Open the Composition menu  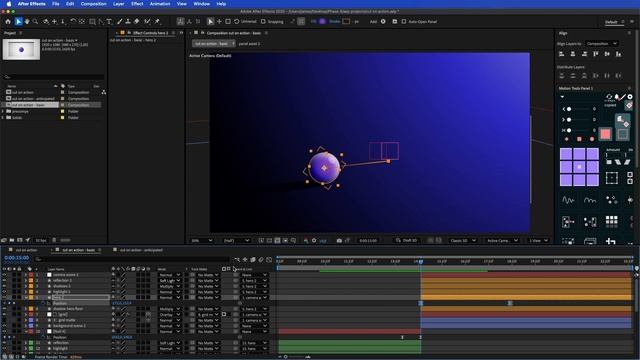(93, 4)
